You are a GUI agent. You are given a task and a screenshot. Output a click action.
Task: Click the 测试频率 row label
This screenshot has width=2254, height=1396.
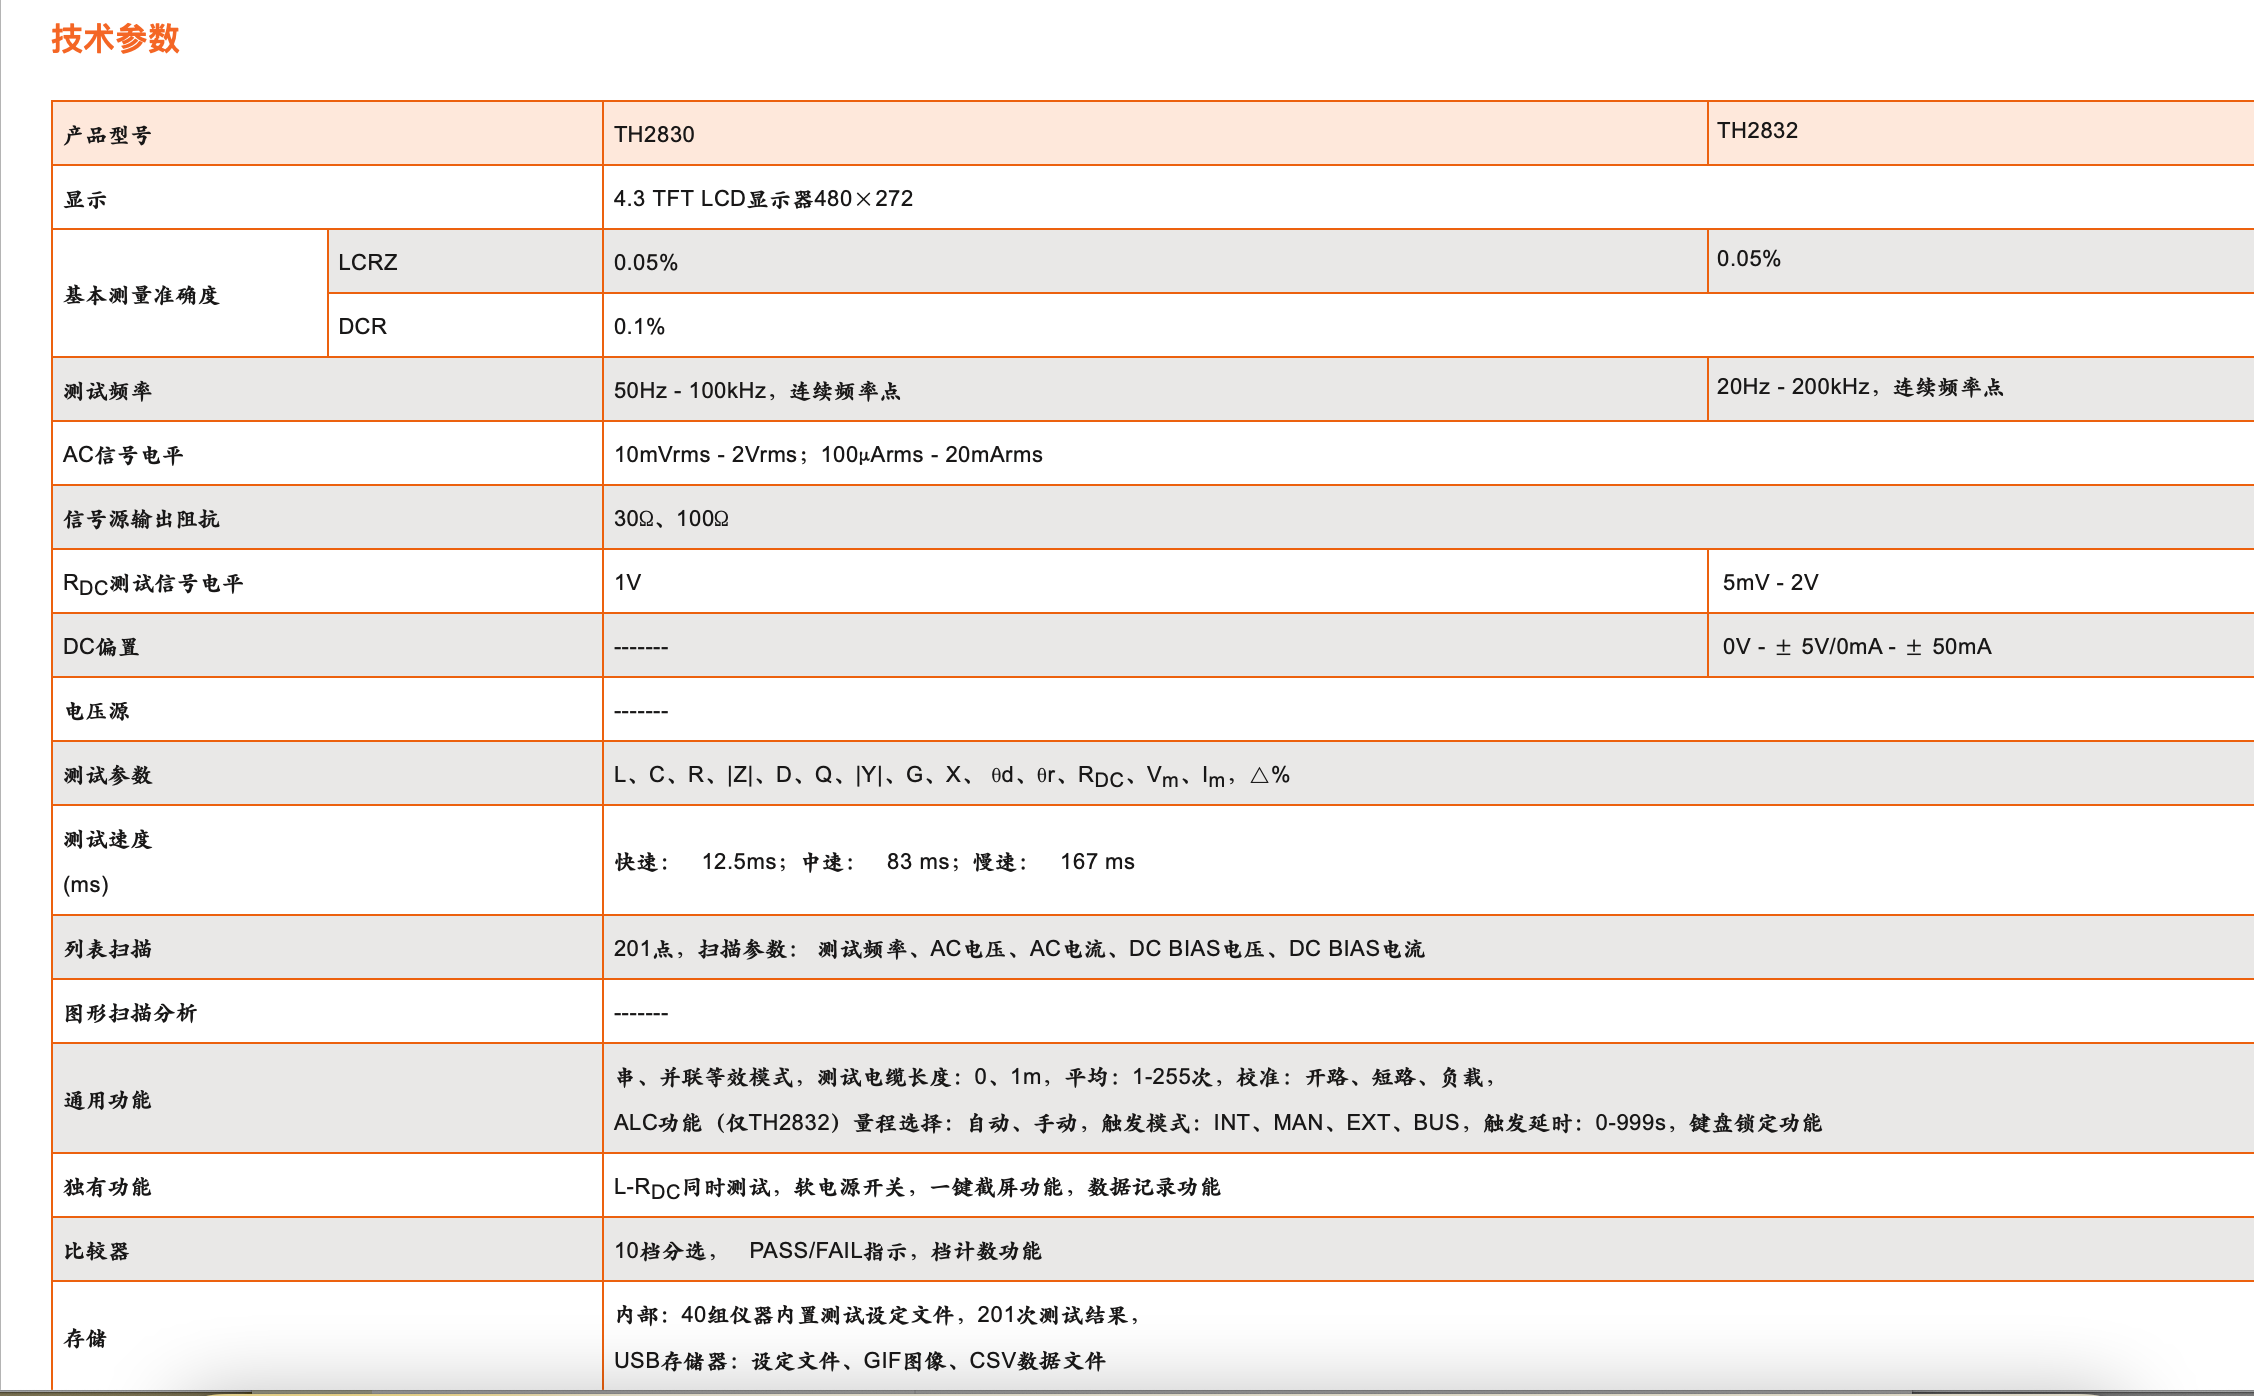pos(108,391)
